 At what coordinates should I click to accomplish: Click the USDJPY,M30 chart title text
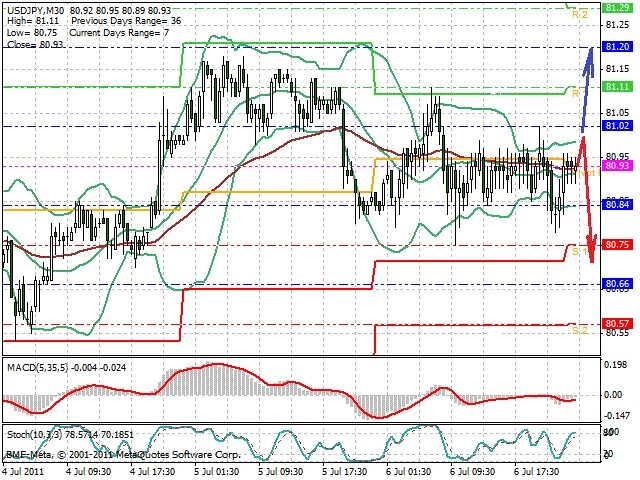click(35, 10)
